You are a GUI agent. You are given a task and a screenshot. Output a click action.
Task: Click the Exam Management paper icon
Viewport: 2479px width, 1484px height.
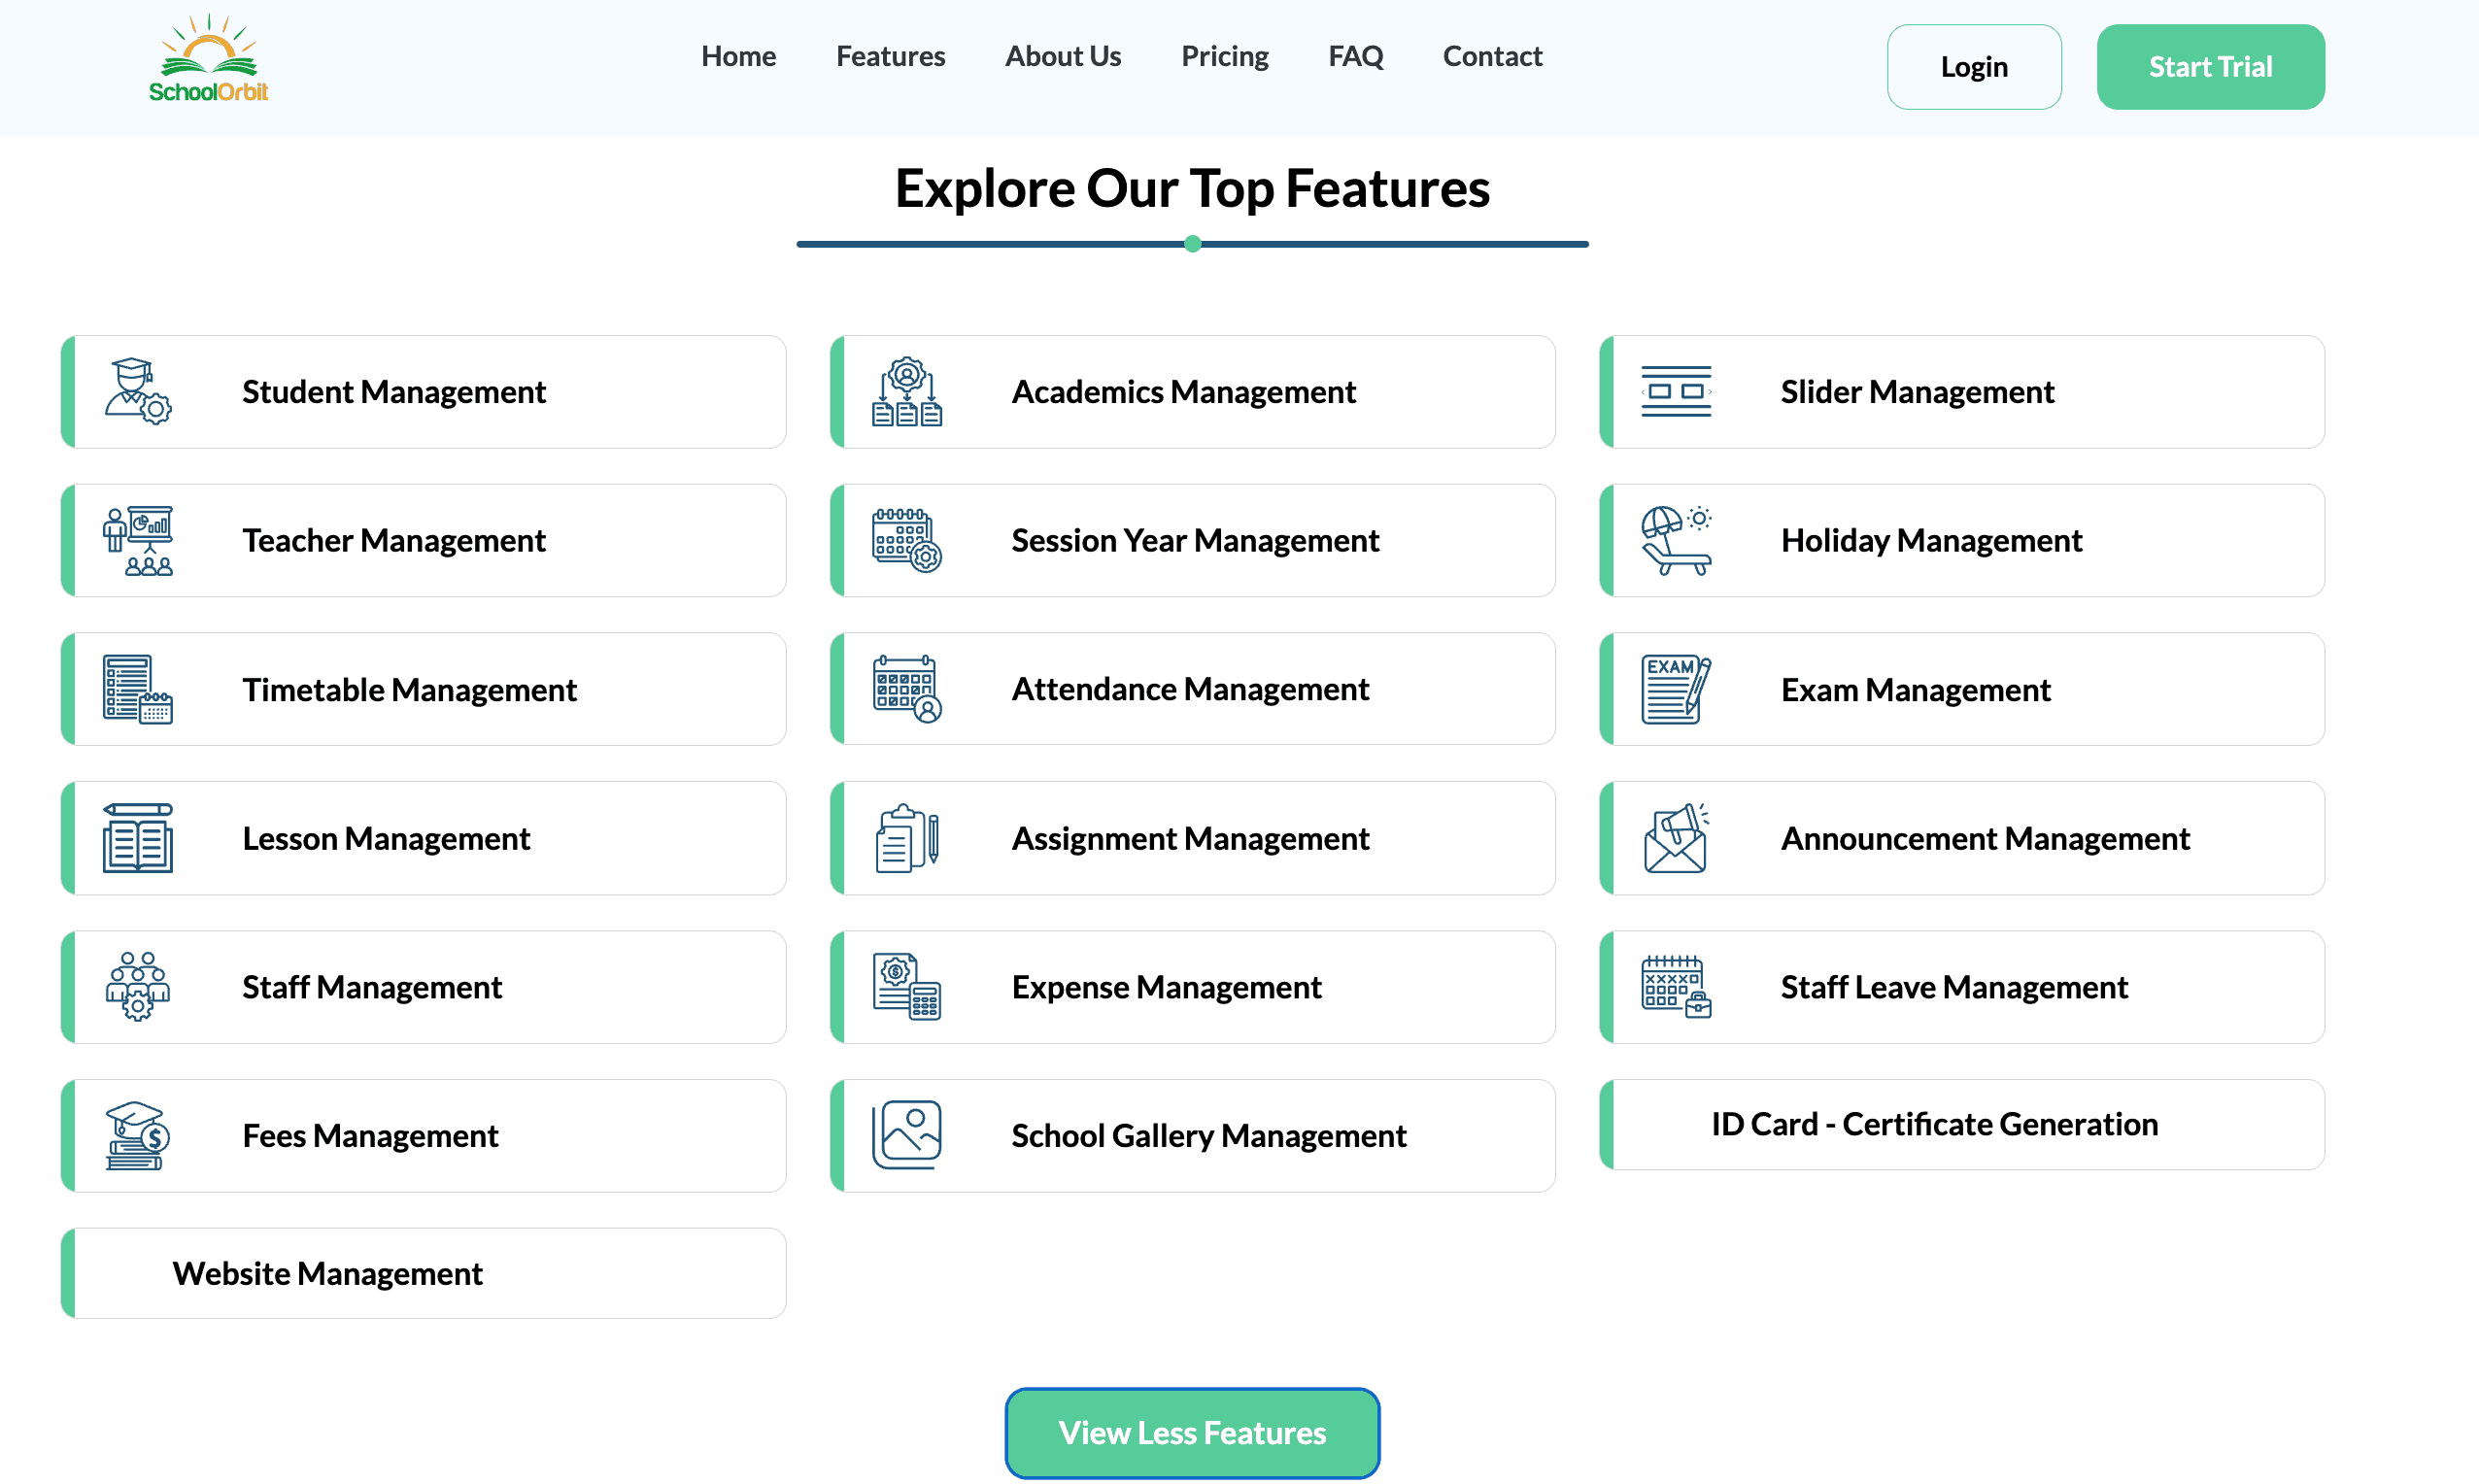pos(1676,689)
